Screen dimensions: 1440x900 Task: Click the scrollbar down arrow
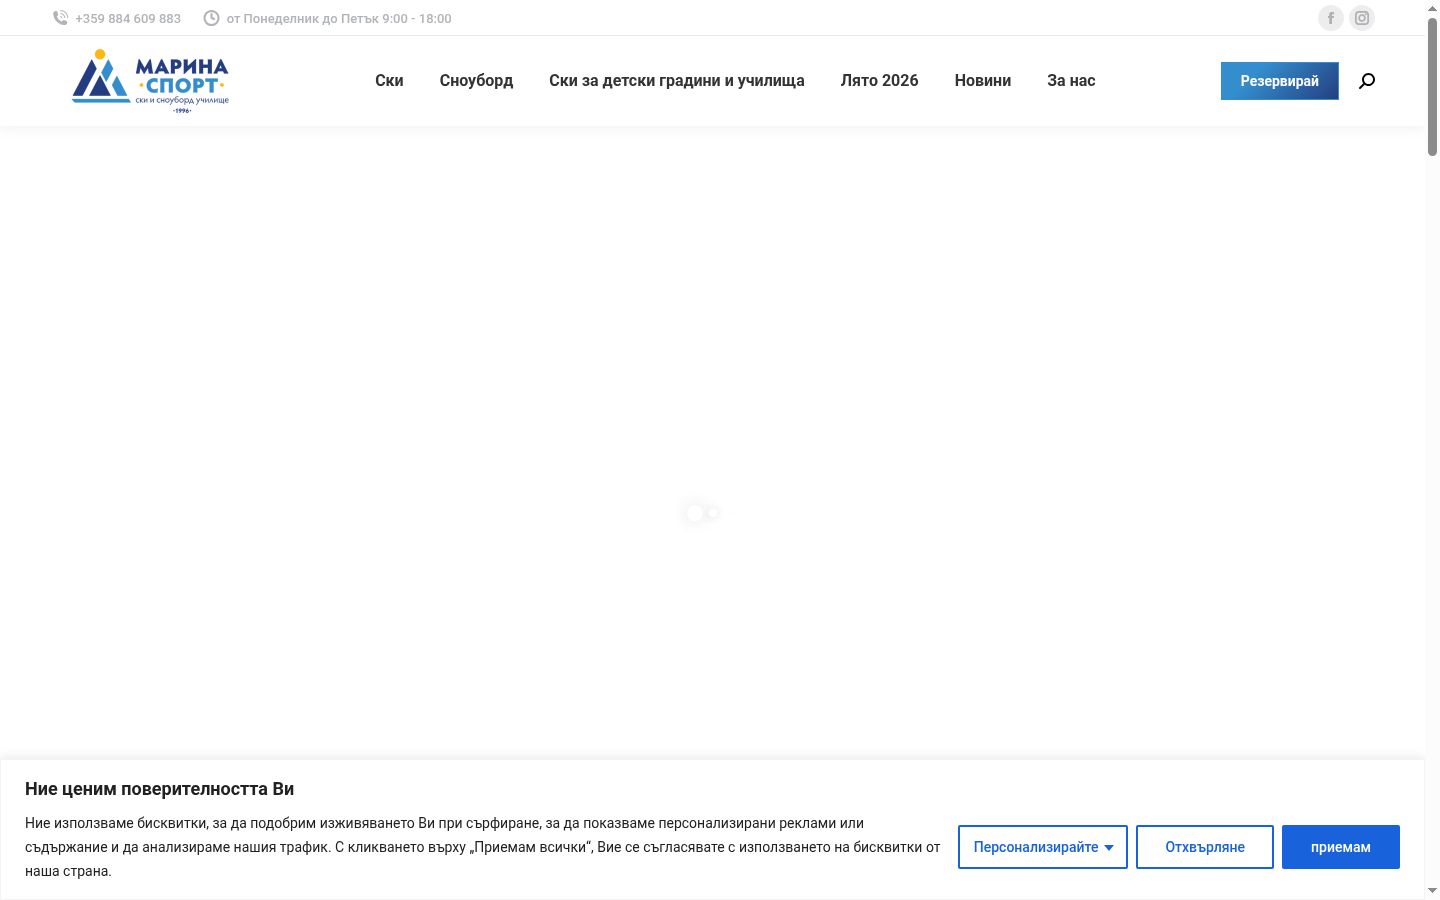point(1432,891)
